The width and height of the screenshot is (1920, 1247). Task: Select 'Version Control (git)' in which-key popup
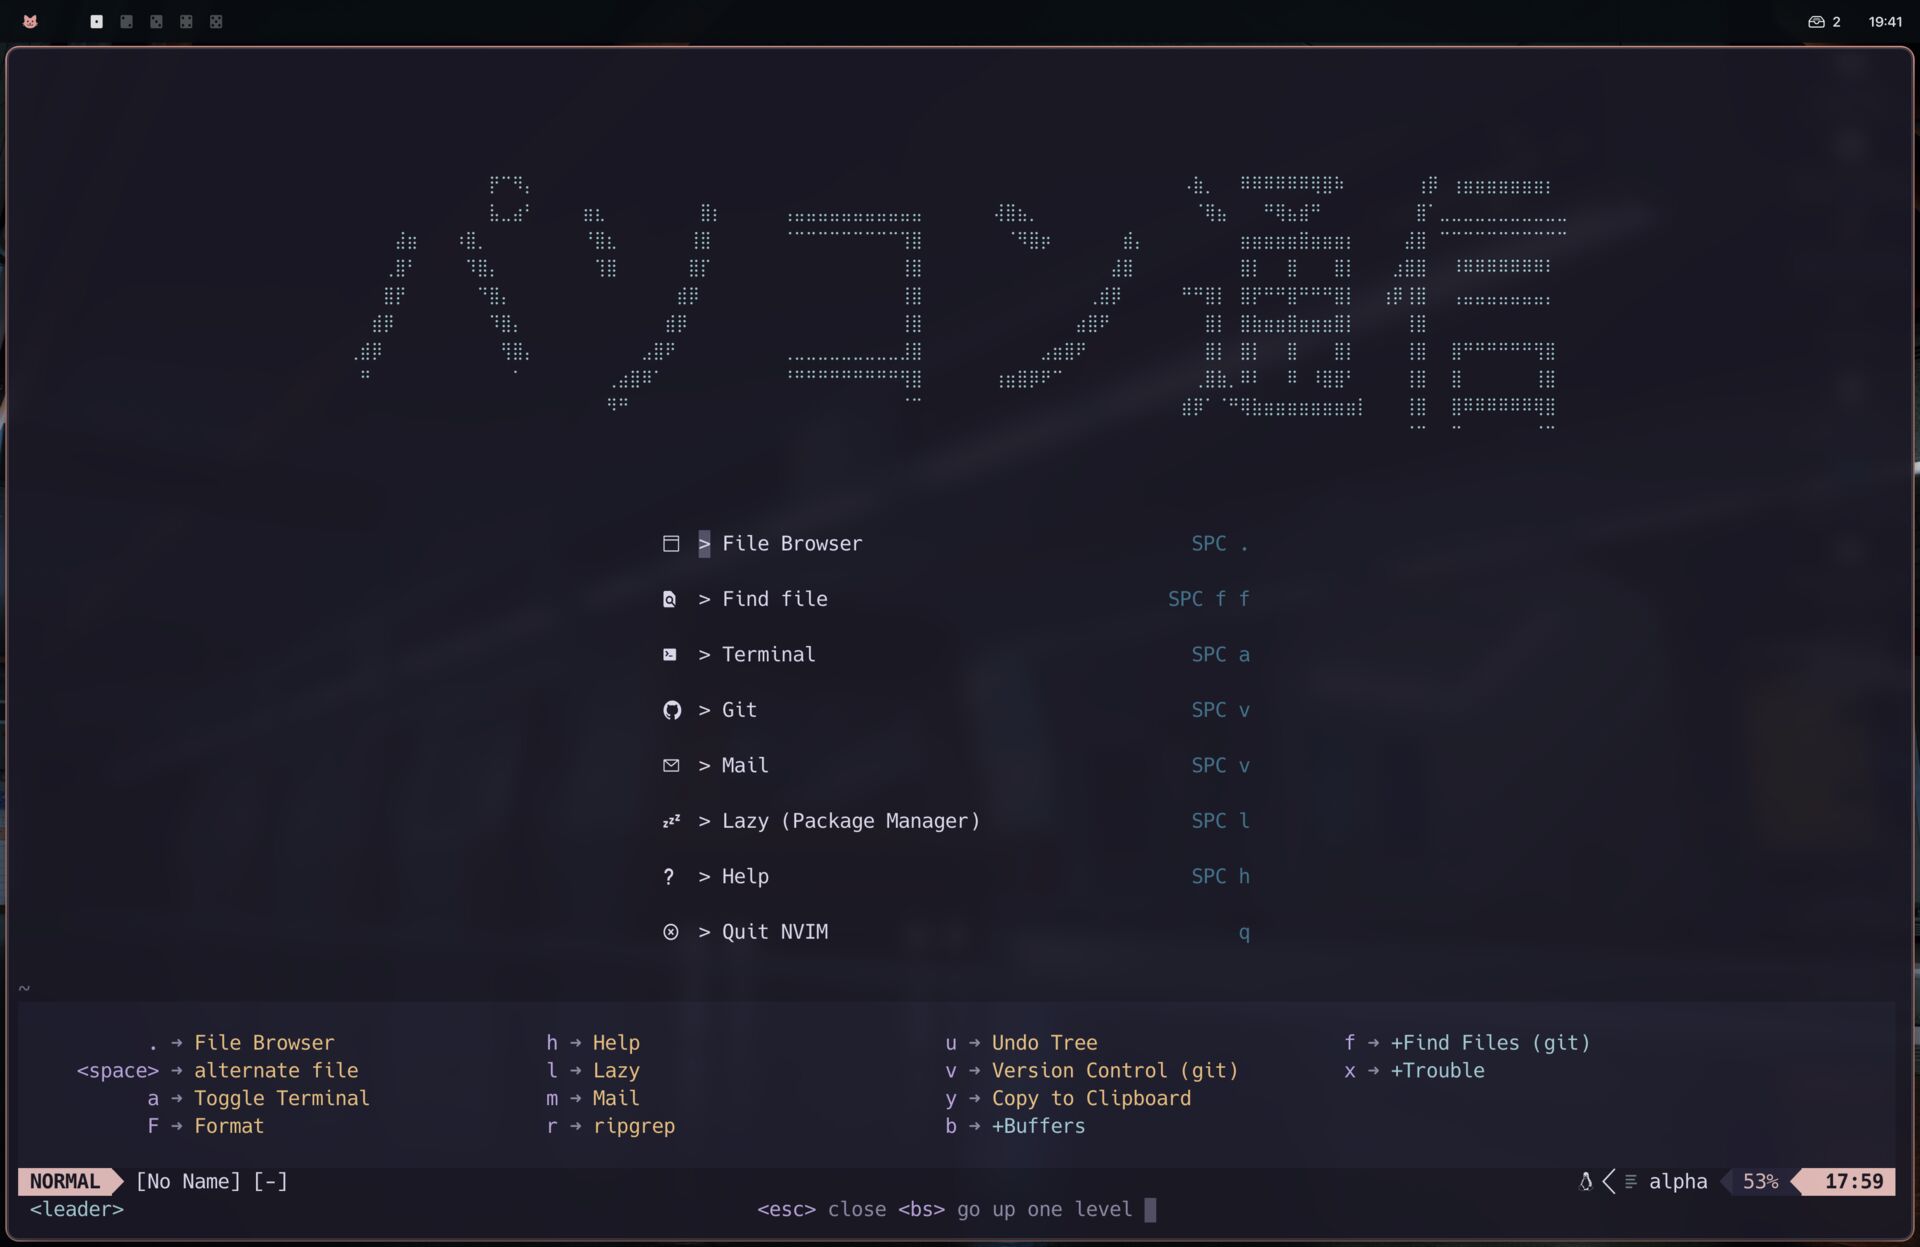click(1115, 1071)
